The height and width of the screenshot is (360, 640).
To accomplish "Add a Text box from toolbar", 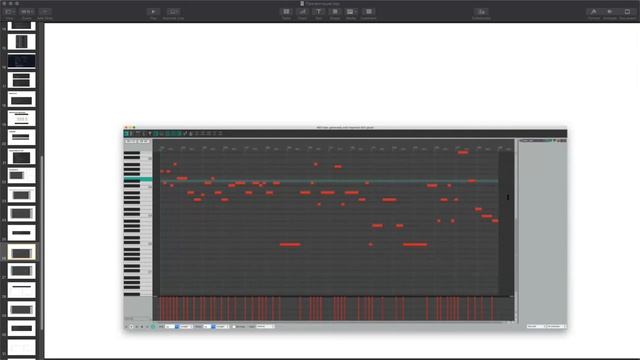I will (x=319, y=12).
